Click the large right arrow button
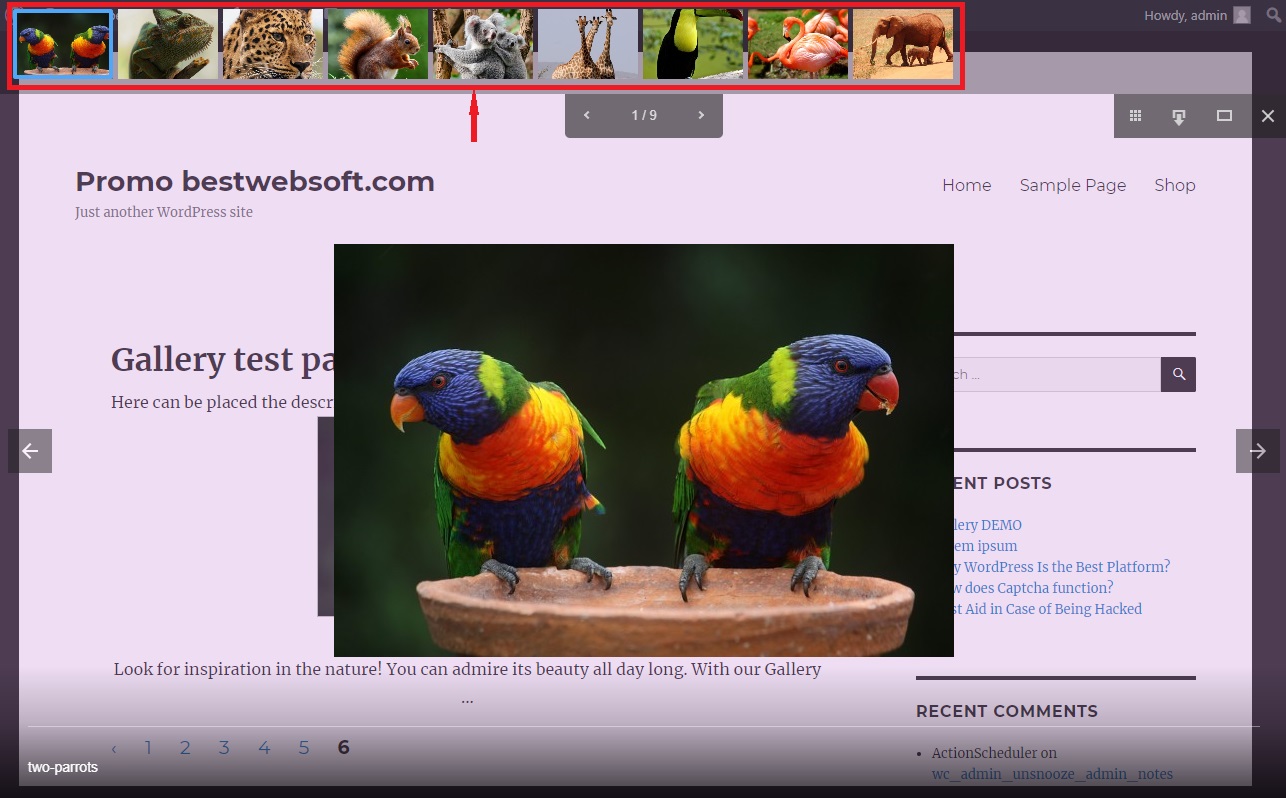The image size is (1286, 798). pyautogui.click(x=1257, y=451)
